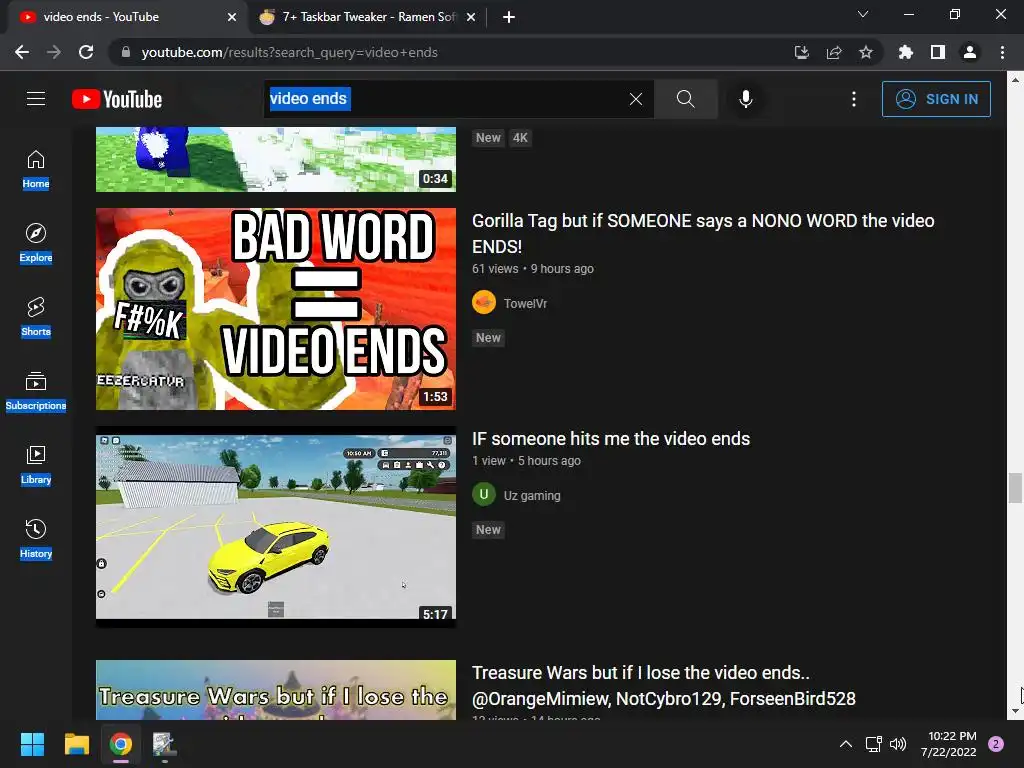Screen dimensions: 1024x768
Task: Visit the TowelVr channel name link
Action: (525, 303)
